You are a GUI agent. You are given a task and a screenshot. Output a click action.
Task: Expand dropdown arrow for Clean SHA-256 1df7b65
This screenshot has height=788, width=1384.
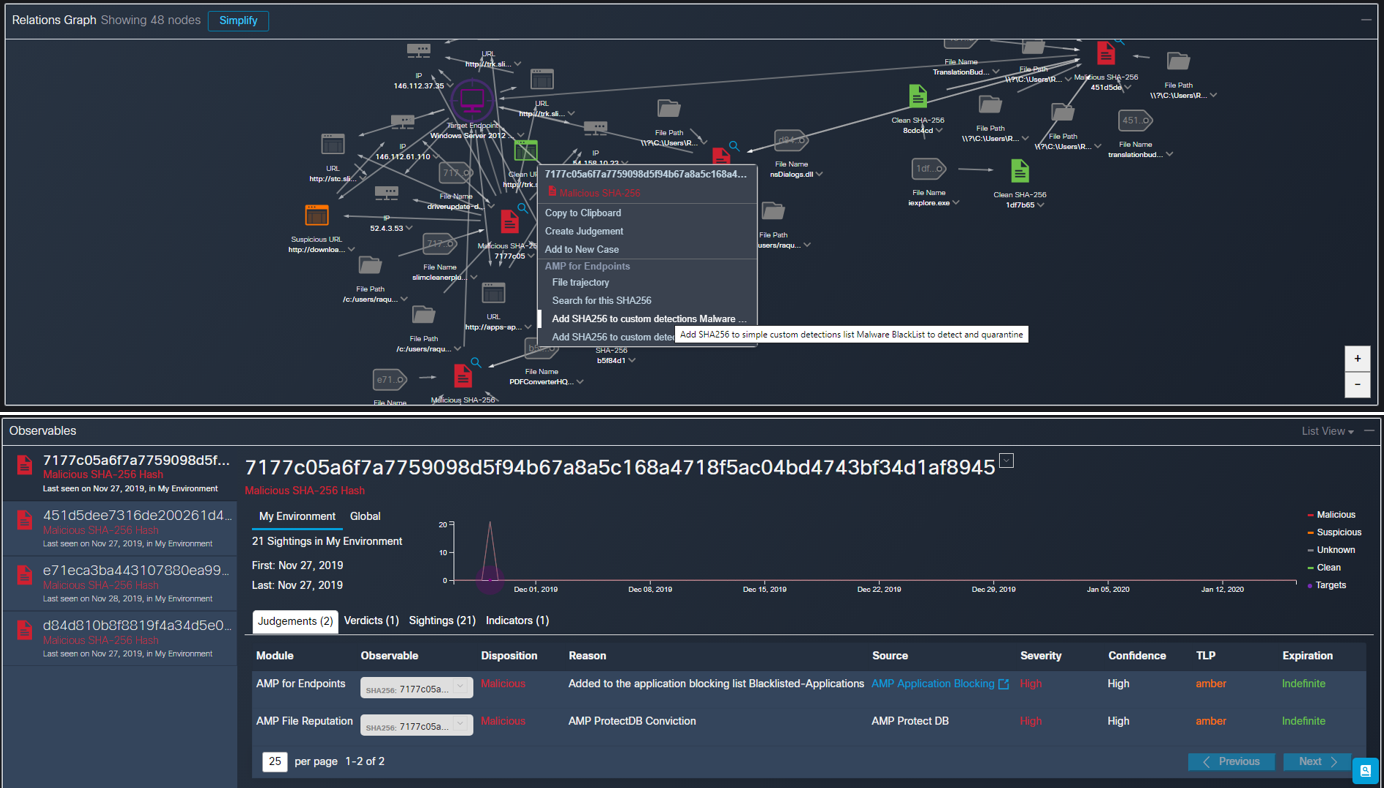[x=1041, y=206]
